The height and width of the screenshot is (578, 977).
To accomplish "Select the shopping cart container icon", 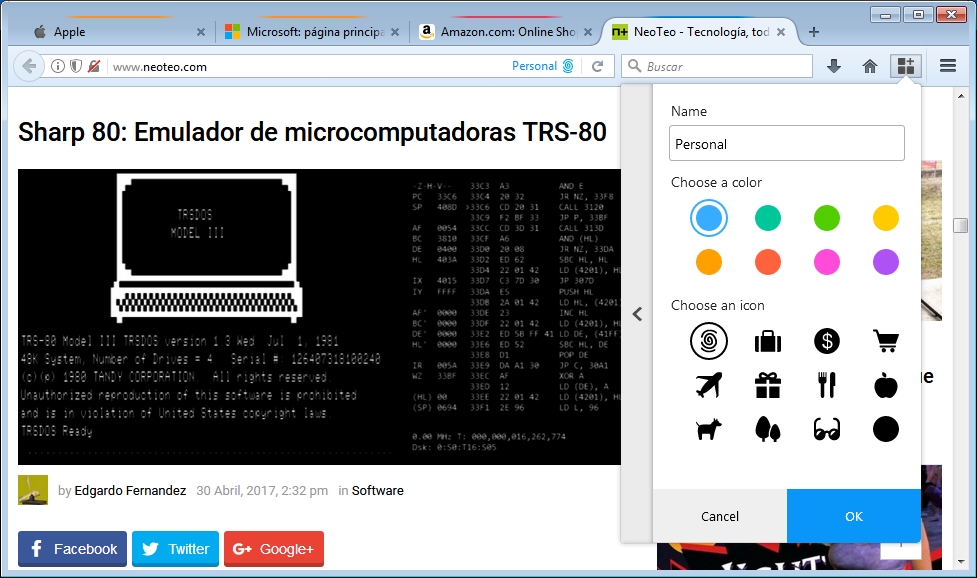I will click(885, 341).
